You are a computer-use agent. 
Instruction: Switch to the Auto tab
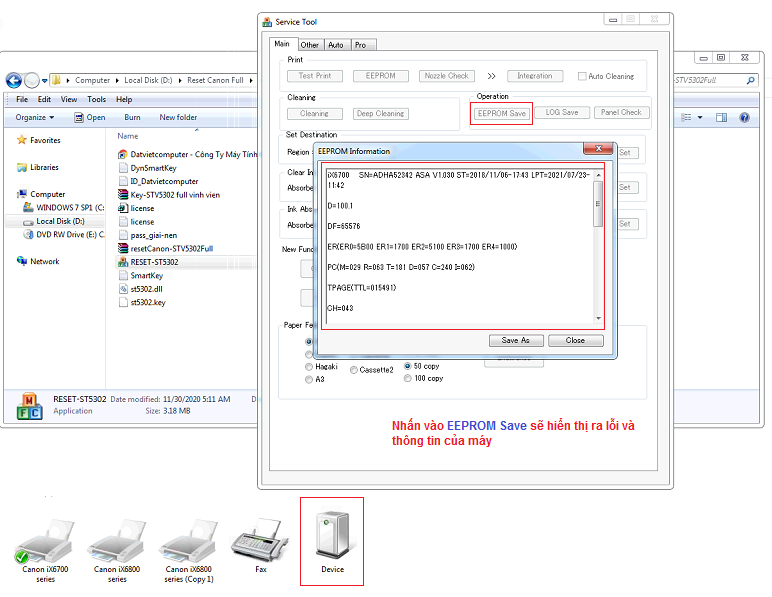336,45
